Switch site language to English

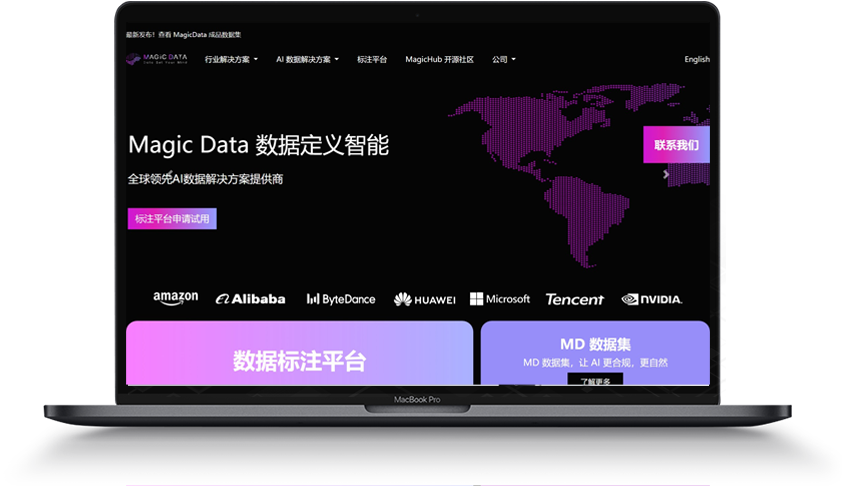(697, 60)
